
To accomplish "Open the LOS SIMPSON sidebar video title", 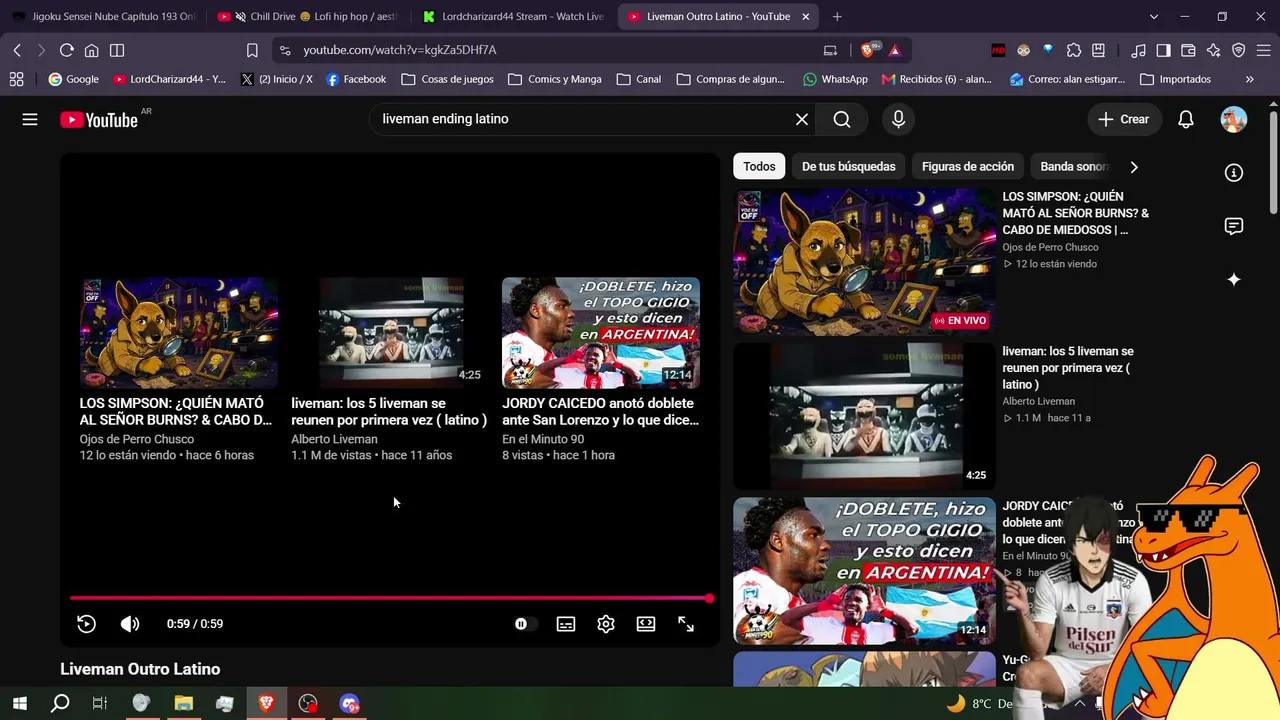I will pyautogui.click(x=1076, y=213).
